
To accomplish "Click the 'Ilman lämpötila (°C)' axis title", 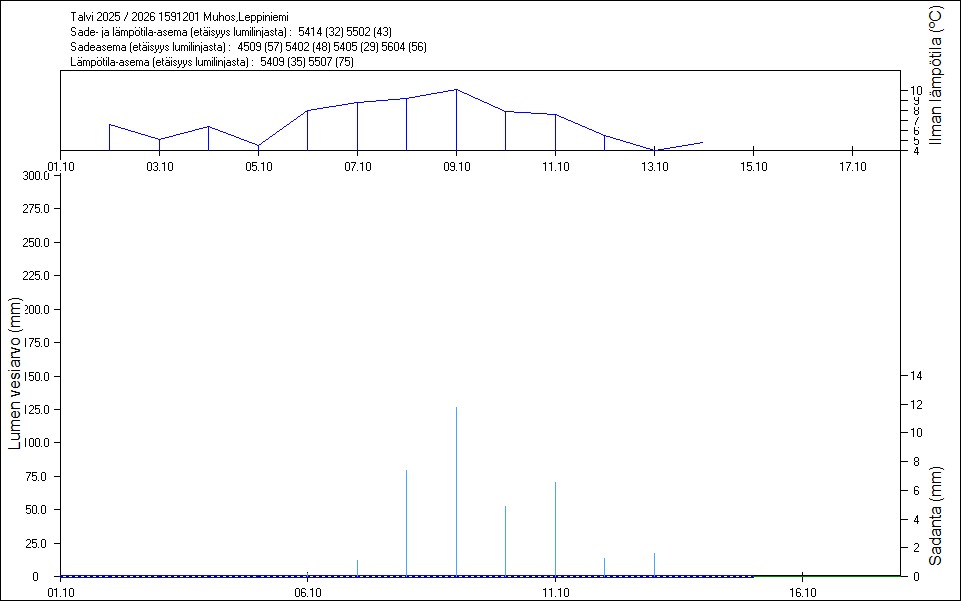I will [936, 75].
